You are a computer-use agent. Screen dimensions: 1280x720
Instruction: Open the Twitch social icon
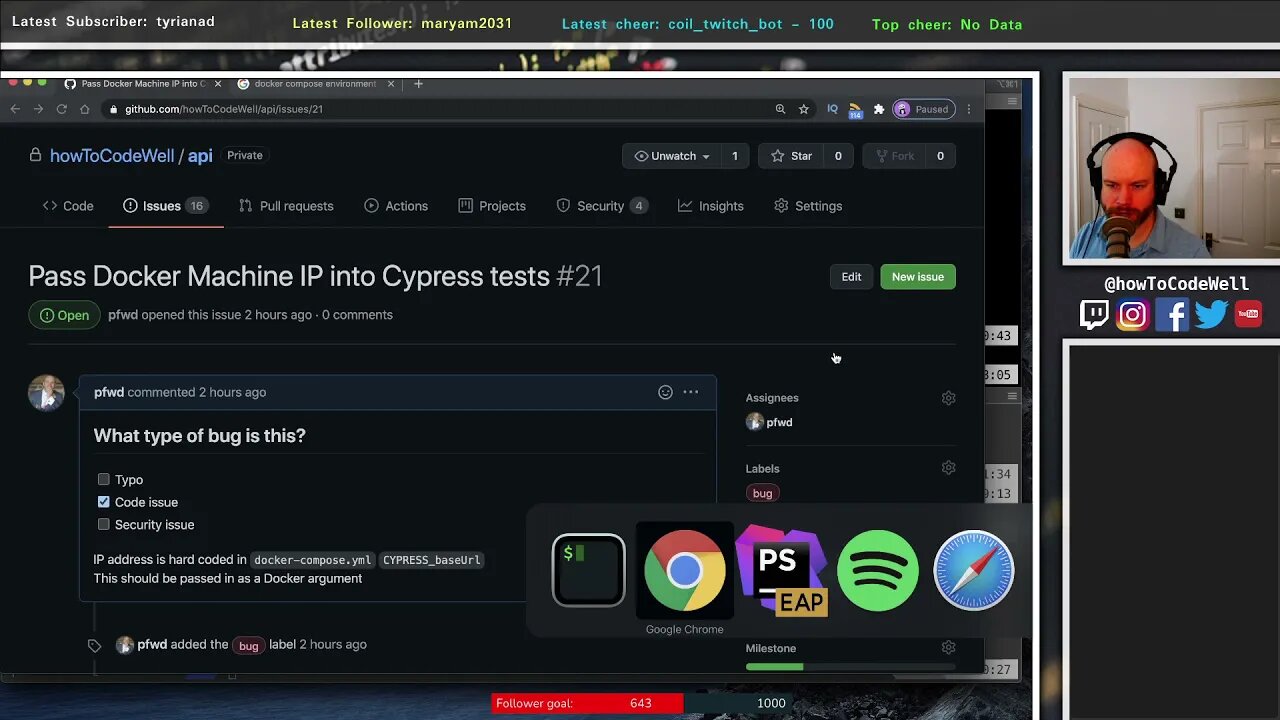pos(1095,315)
